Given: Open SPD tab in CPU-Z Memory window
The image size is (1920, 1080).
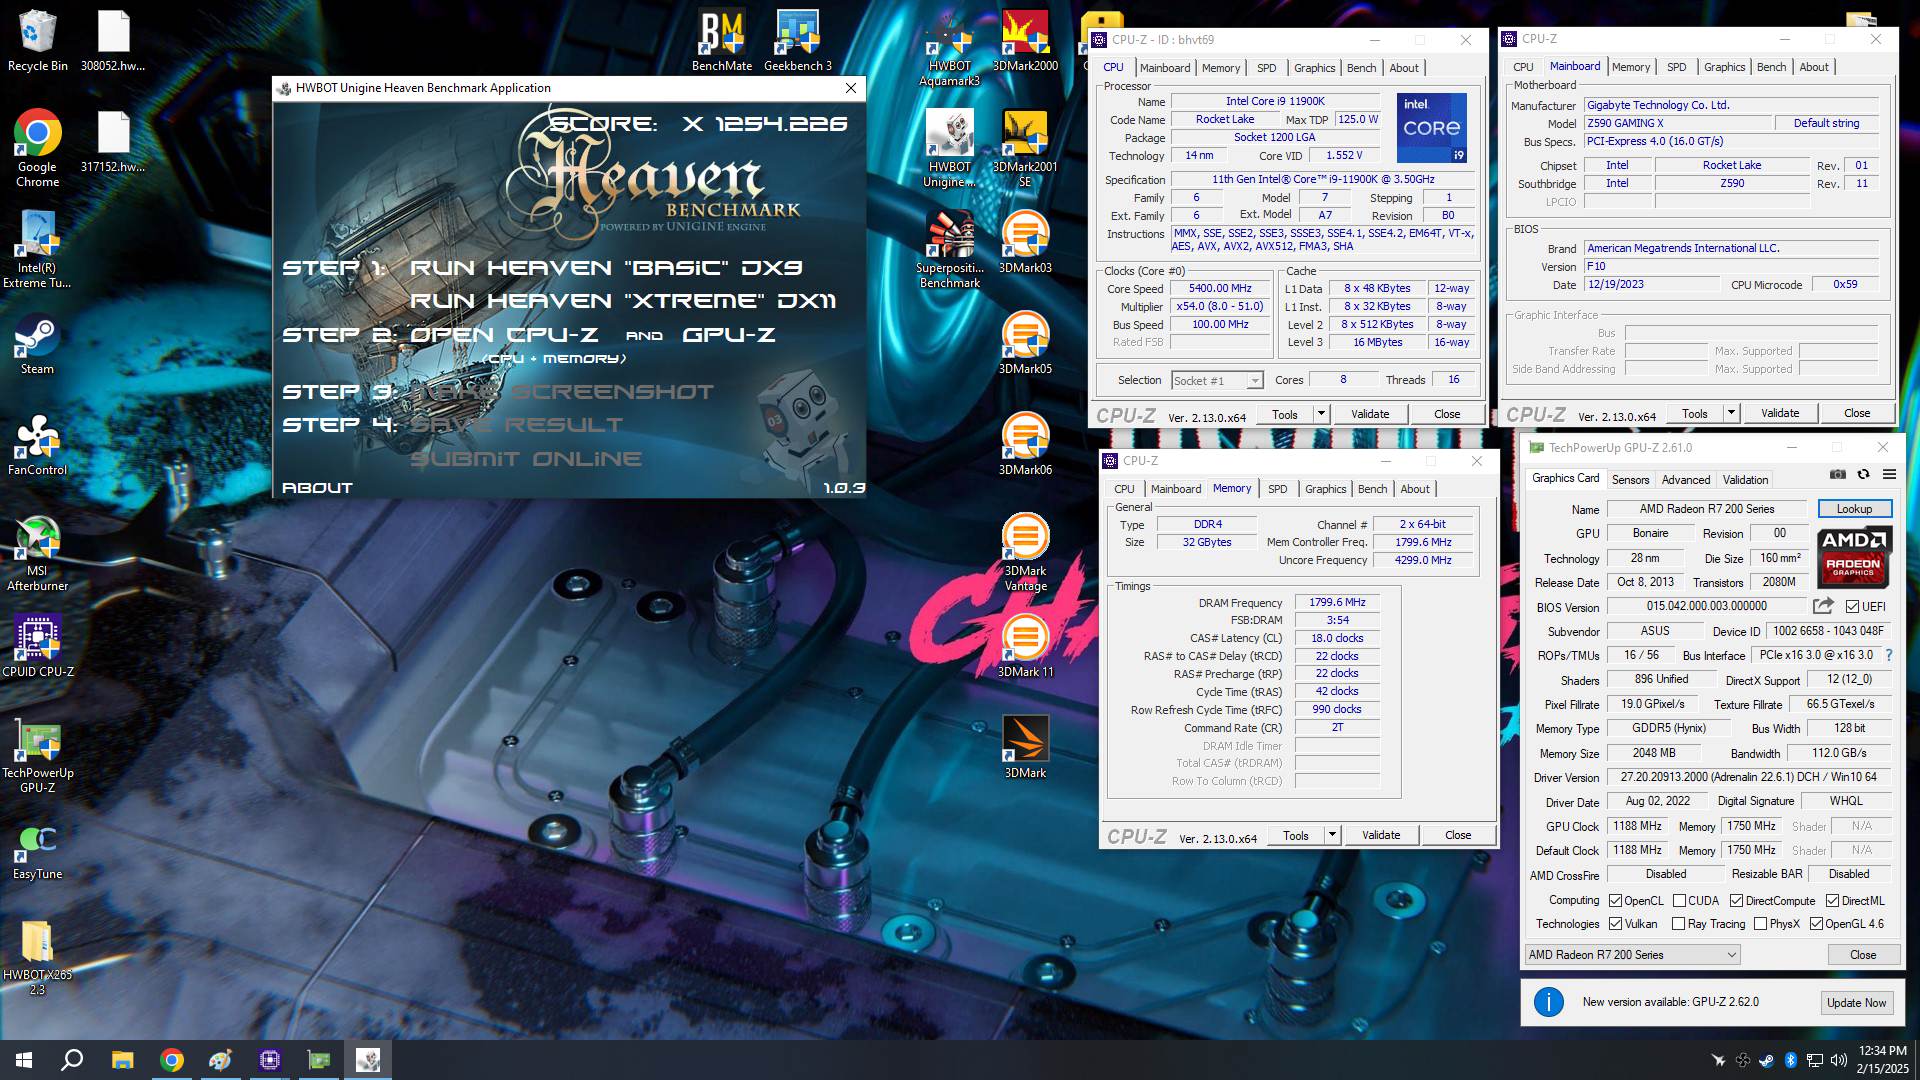Looking at the screenshot, I should point(1277,489).
